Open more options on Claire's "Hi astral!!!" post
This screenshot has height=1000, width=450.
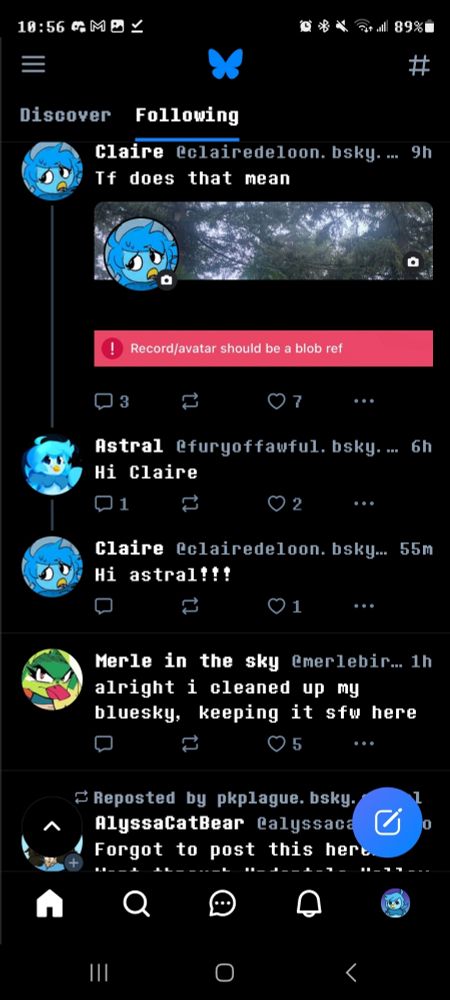pyautogui.click(x=364, y=606)
